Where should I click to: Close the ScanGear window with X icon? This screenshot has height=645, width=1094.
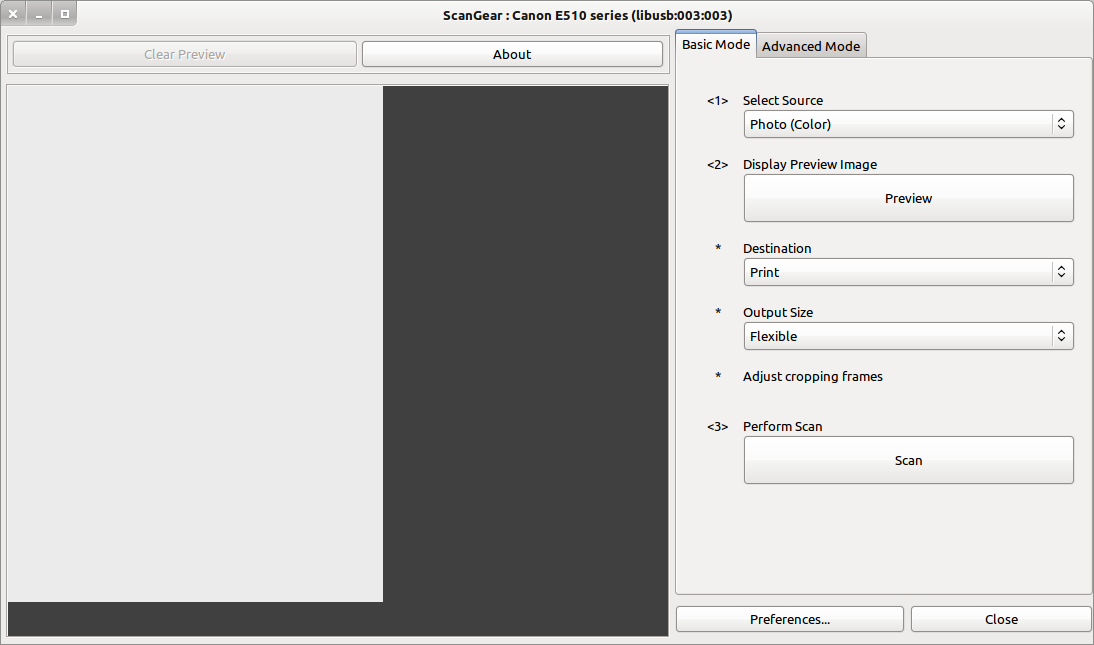(13, 14)
